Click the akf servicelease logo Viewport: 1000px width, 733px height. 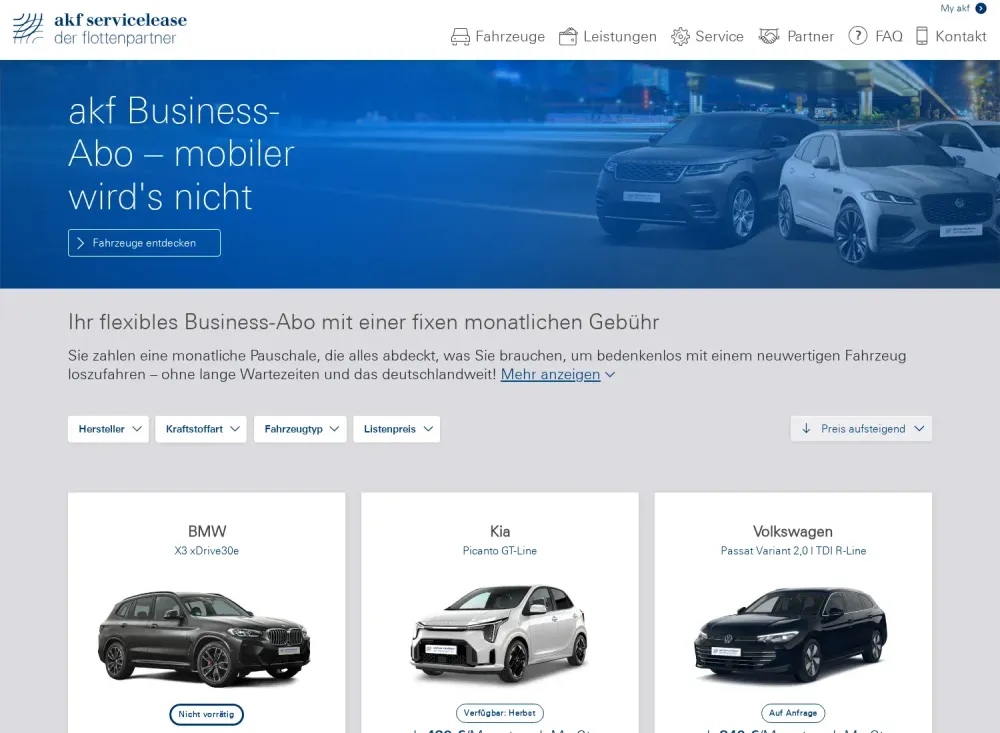point(100,29)
